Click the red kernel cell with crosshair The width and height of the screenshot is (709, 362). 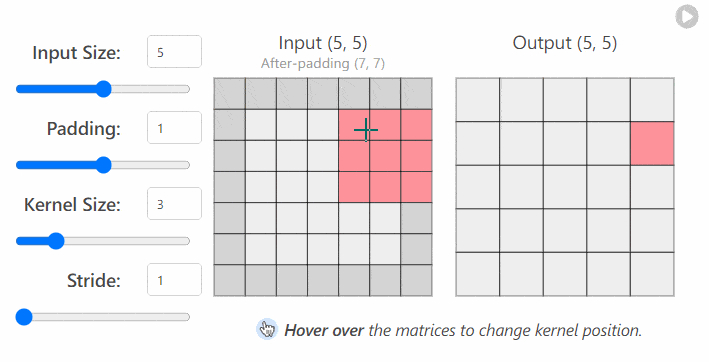[x=354, y=125]
